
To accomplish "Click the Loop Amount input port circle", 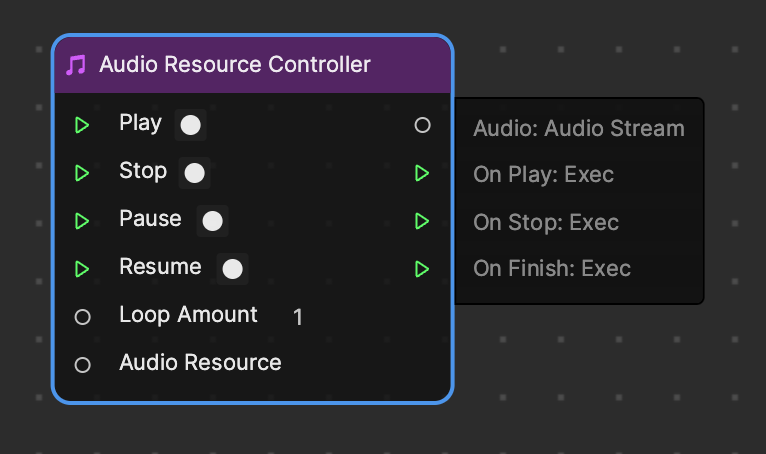I will [83, 317].
